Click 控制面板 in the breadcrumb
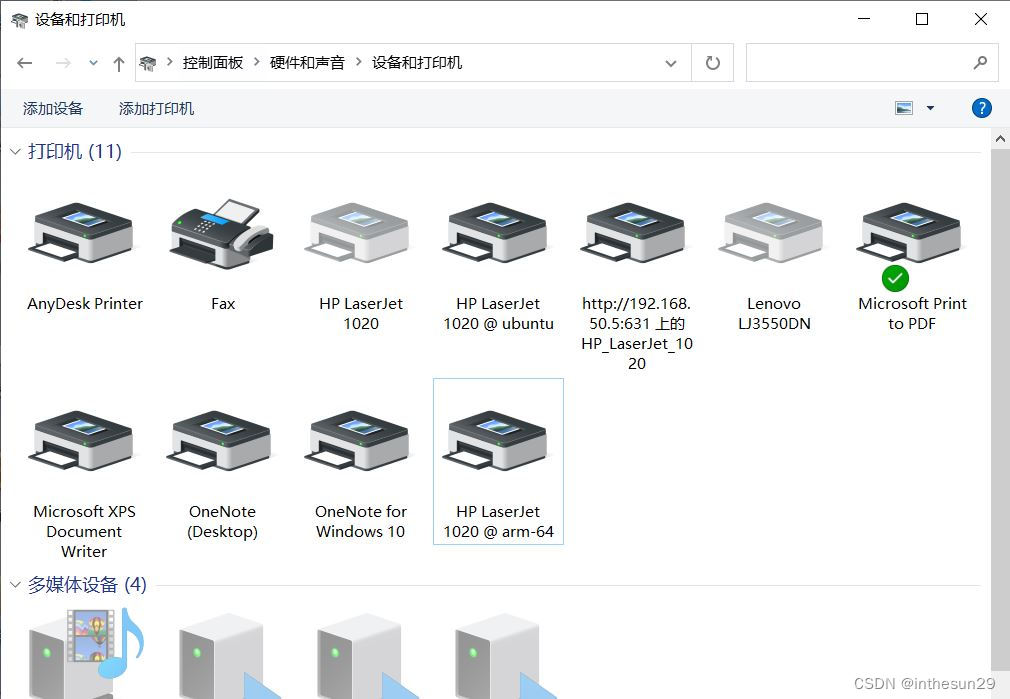 click(213, 62)
